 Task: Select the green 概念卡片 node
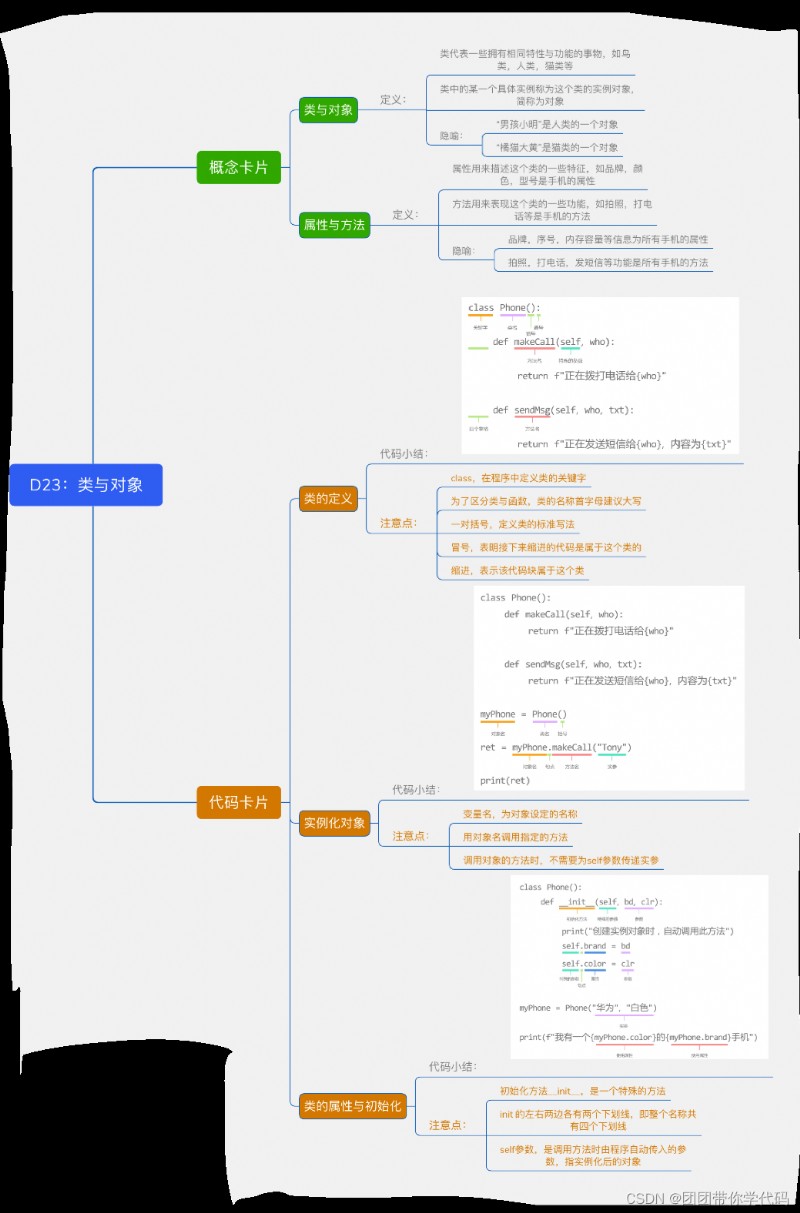[x=238, y=167]
